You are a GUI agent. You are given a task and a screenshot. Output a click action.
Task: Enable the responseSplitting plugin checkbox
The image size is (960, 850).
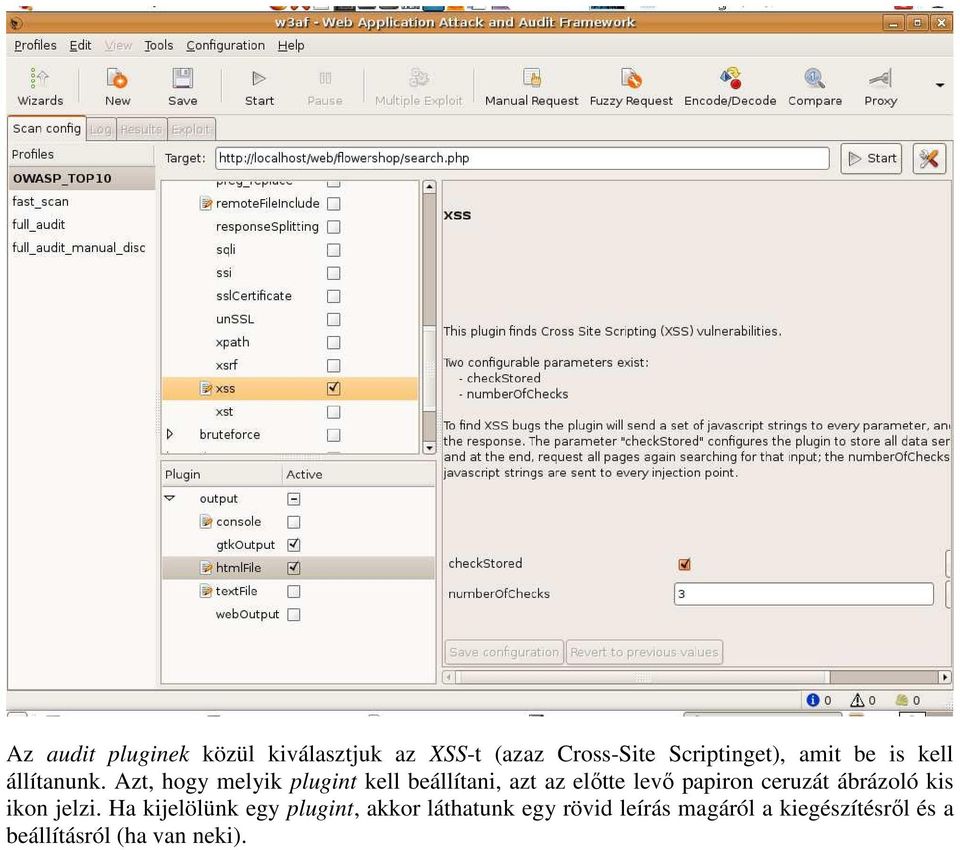pyautogui.click(x=333, y=227)
